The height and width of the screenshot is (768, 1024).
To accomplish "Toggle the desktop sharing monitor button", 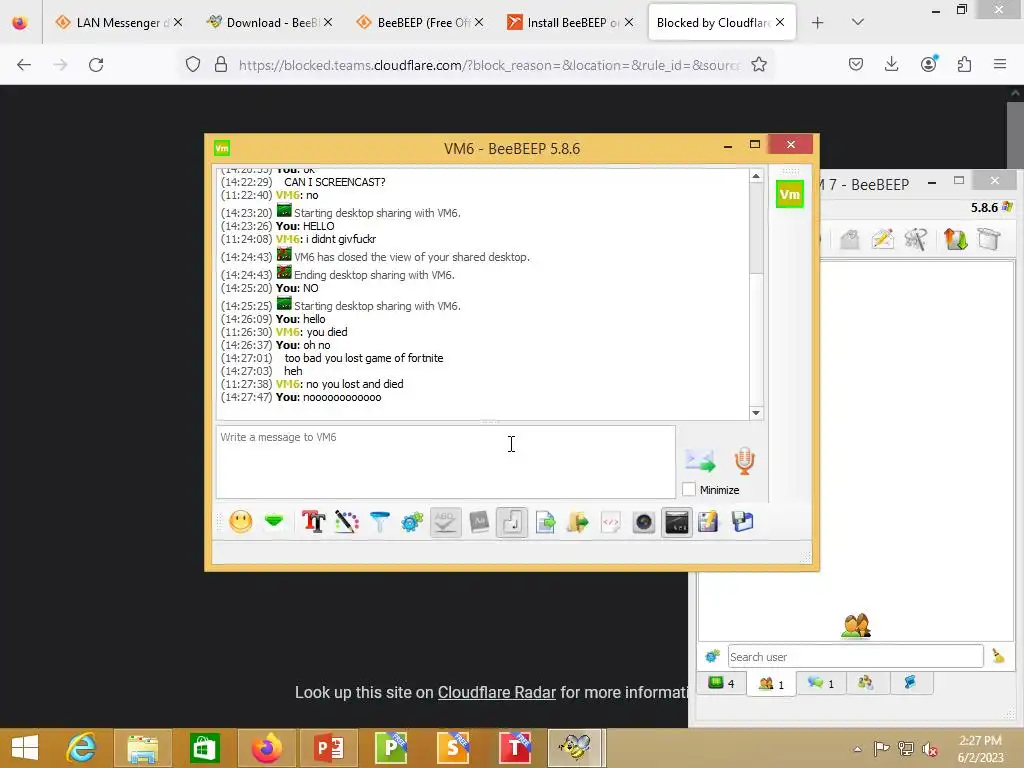I will 677,522.
